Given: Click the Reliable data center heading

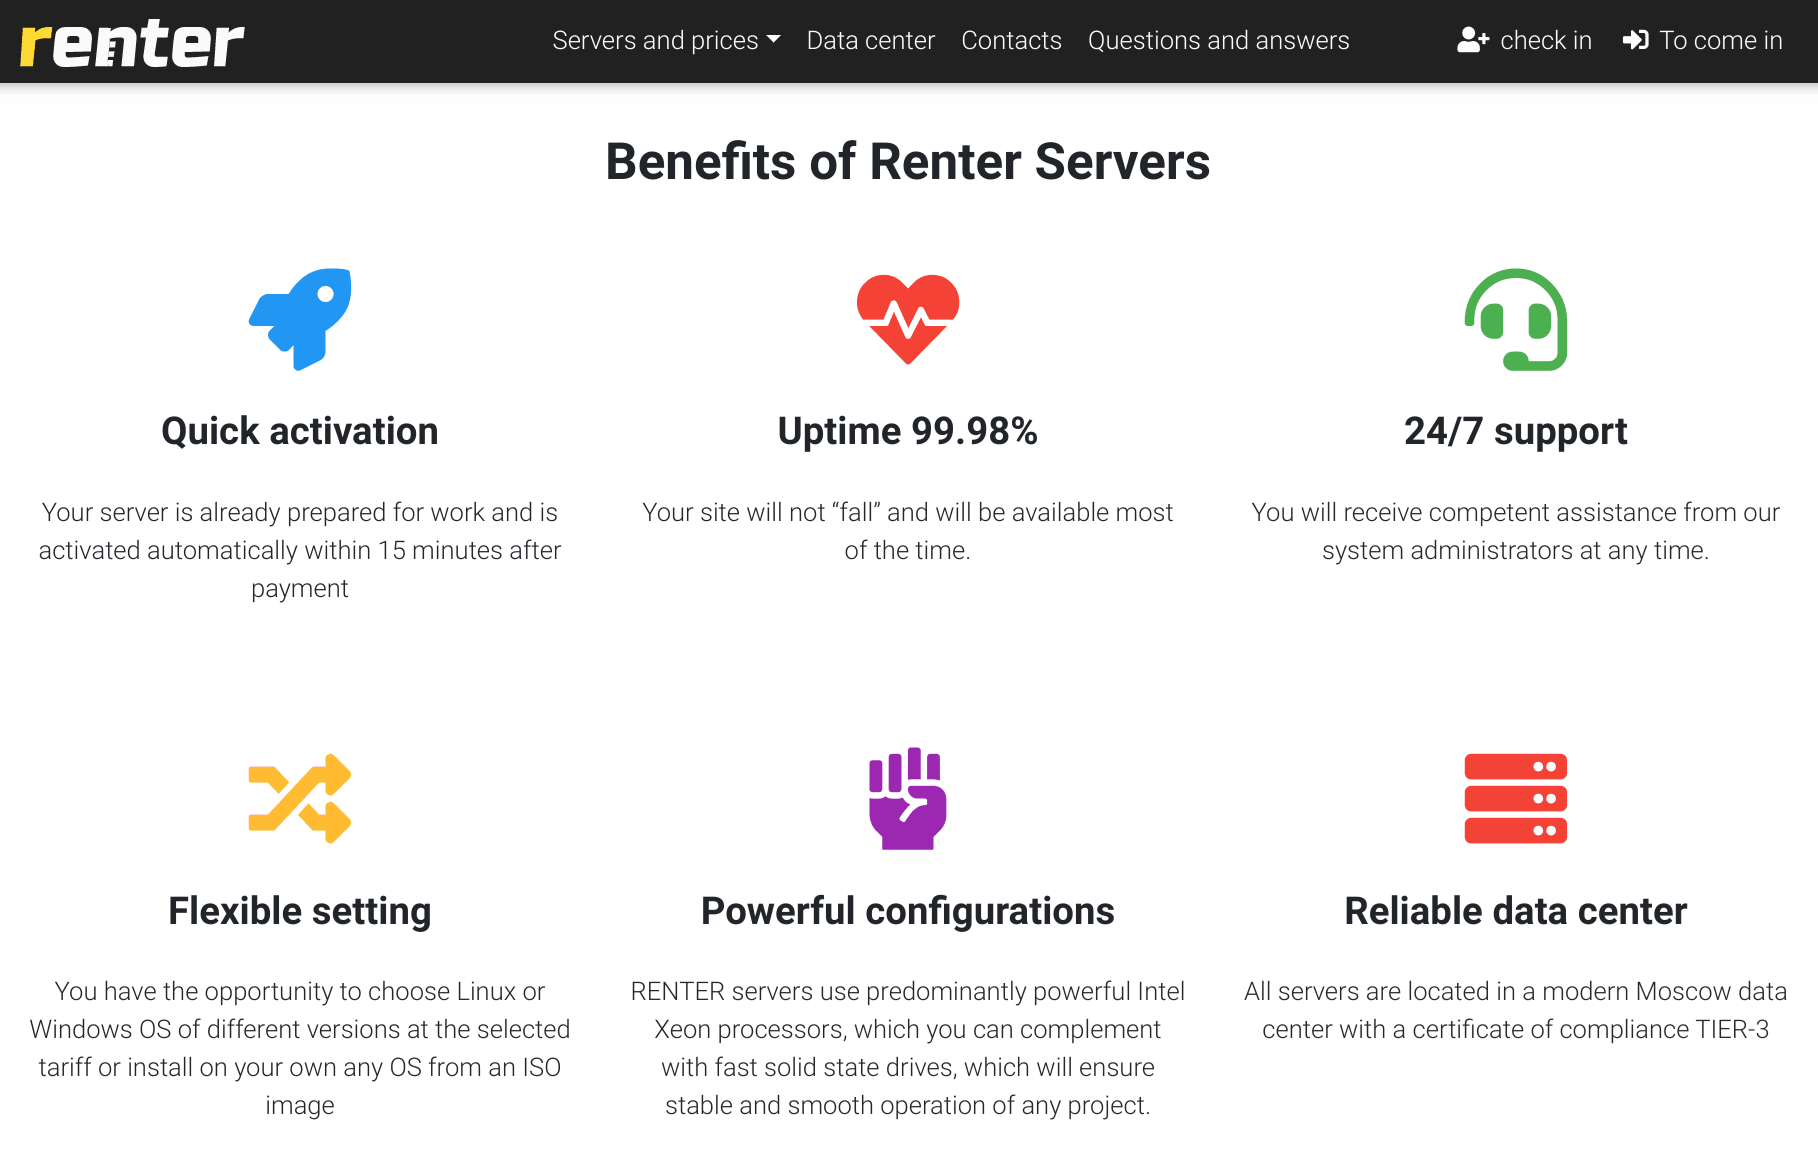Looking at the screenshot, I should coord(1516,911).
